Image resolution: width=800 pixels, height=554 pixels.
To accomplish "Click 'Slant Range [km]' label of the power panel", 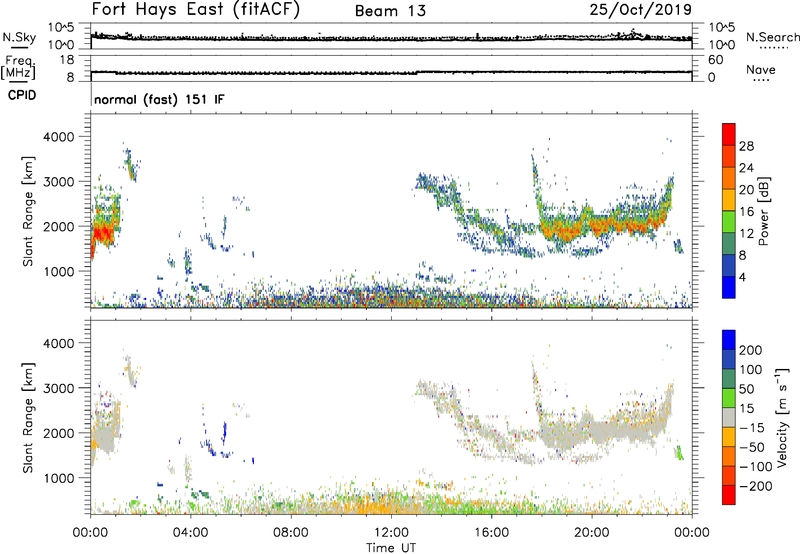I will point(28,211).
